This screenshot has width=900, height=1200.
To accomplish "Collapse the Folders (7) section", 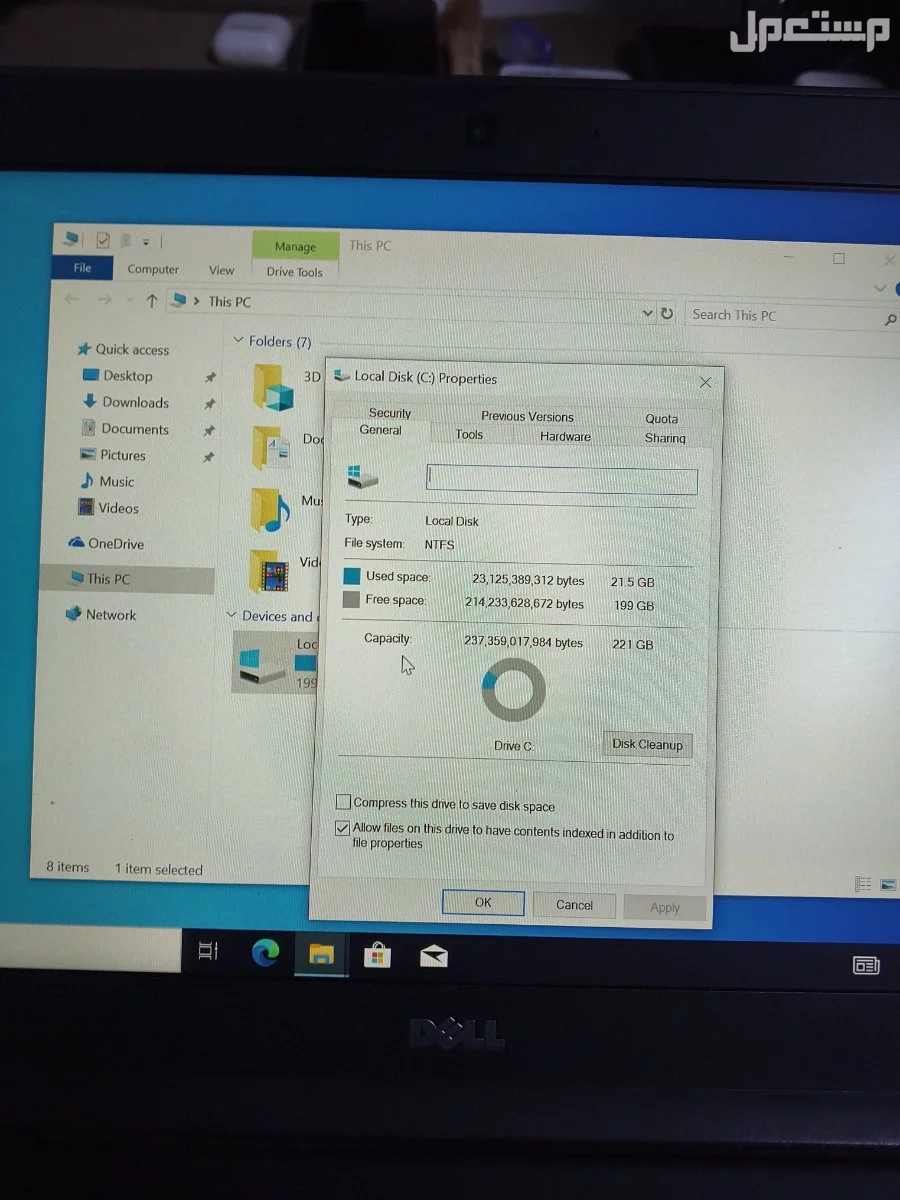I will pyautogui.click(x=238, y=341).
